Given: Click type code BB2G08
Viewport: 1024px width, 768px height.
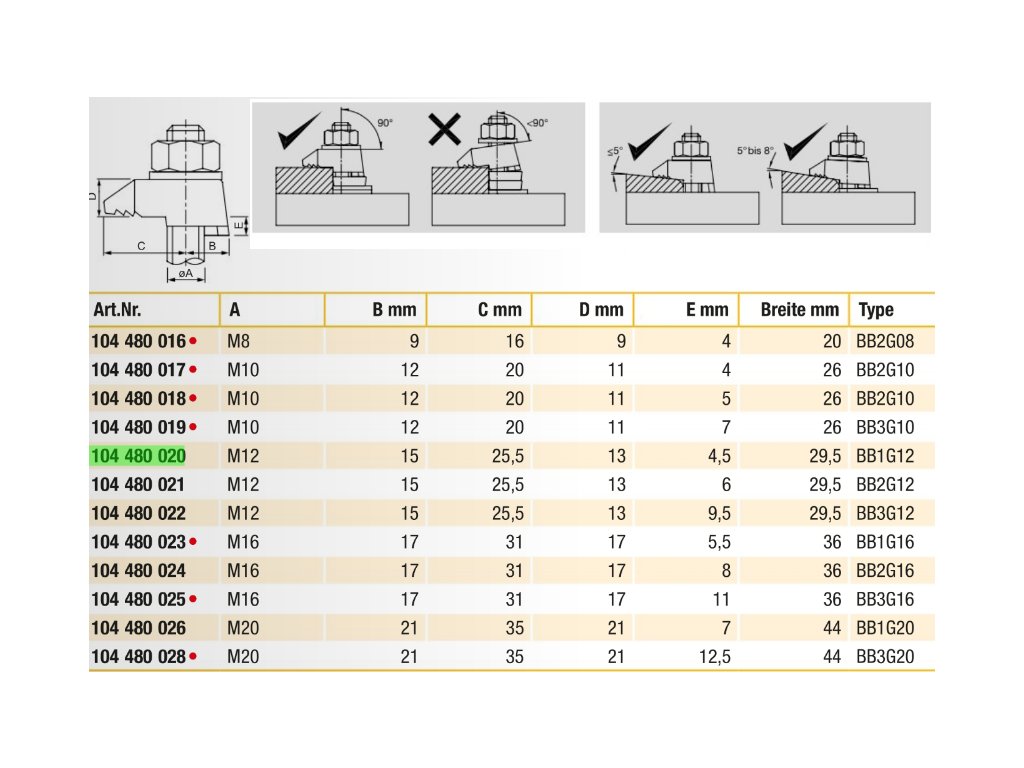Looking at the screenshot, I should point(885,341).
